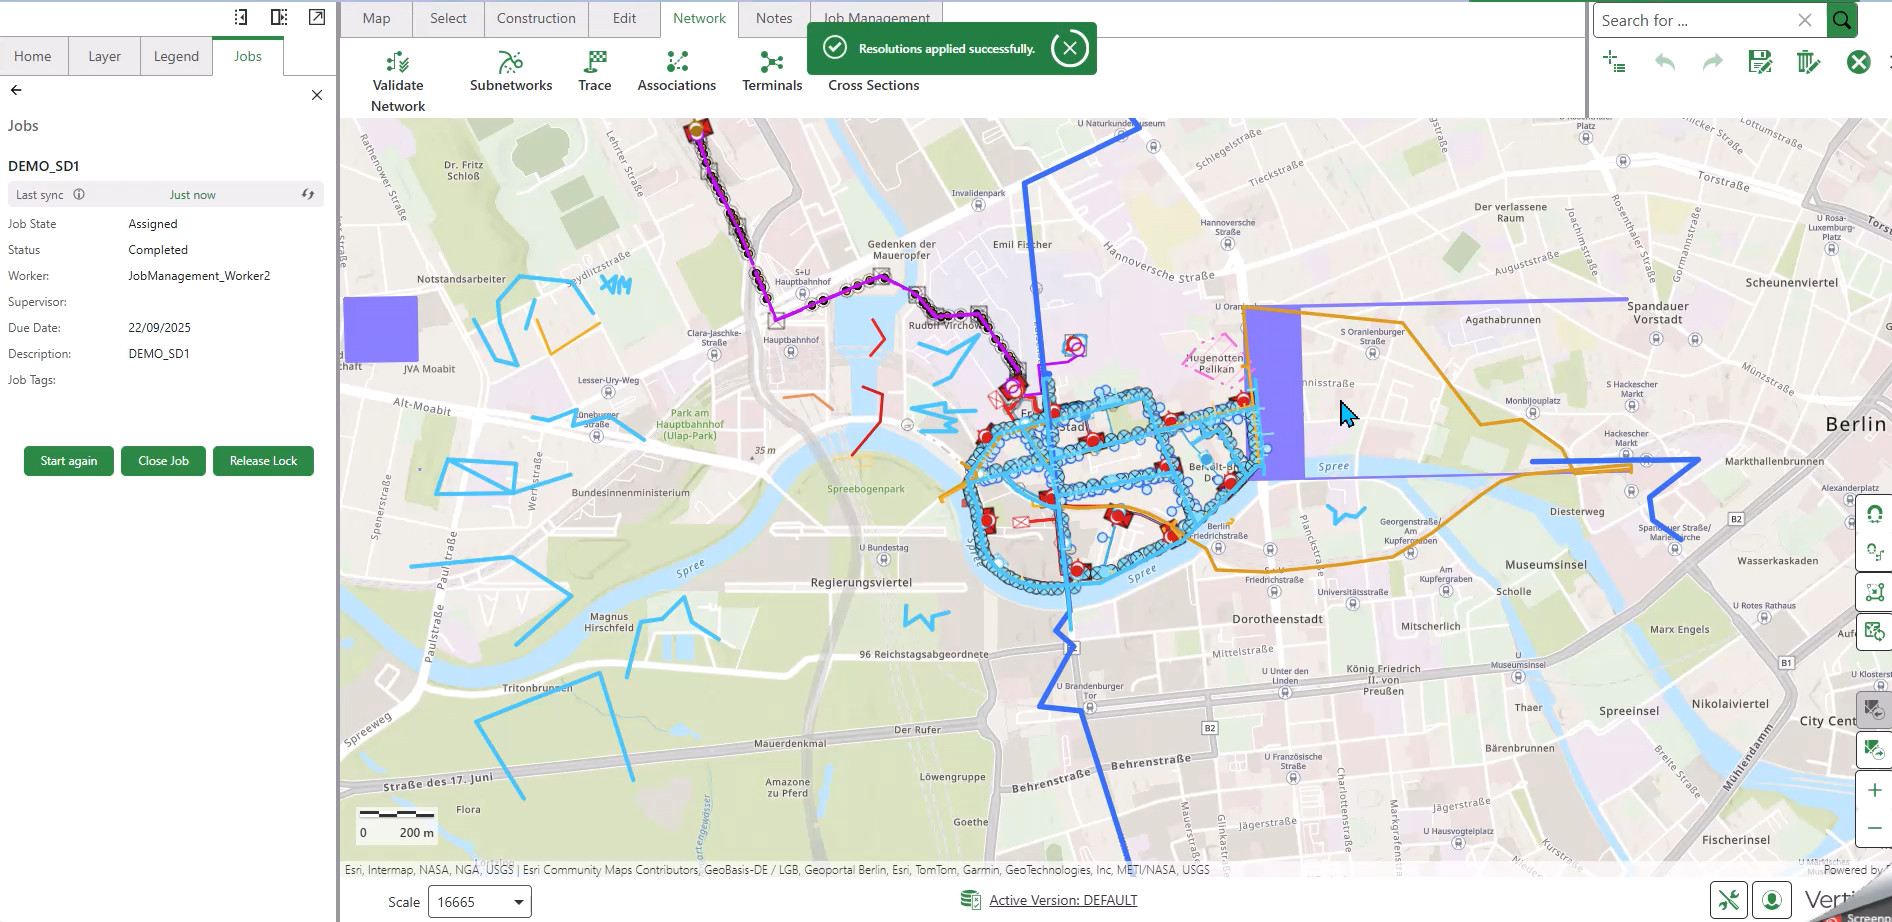Screen dimensions: 1892x922
Task: Open the Active Version: DEFAULT link
Action: pos(1062,900)
